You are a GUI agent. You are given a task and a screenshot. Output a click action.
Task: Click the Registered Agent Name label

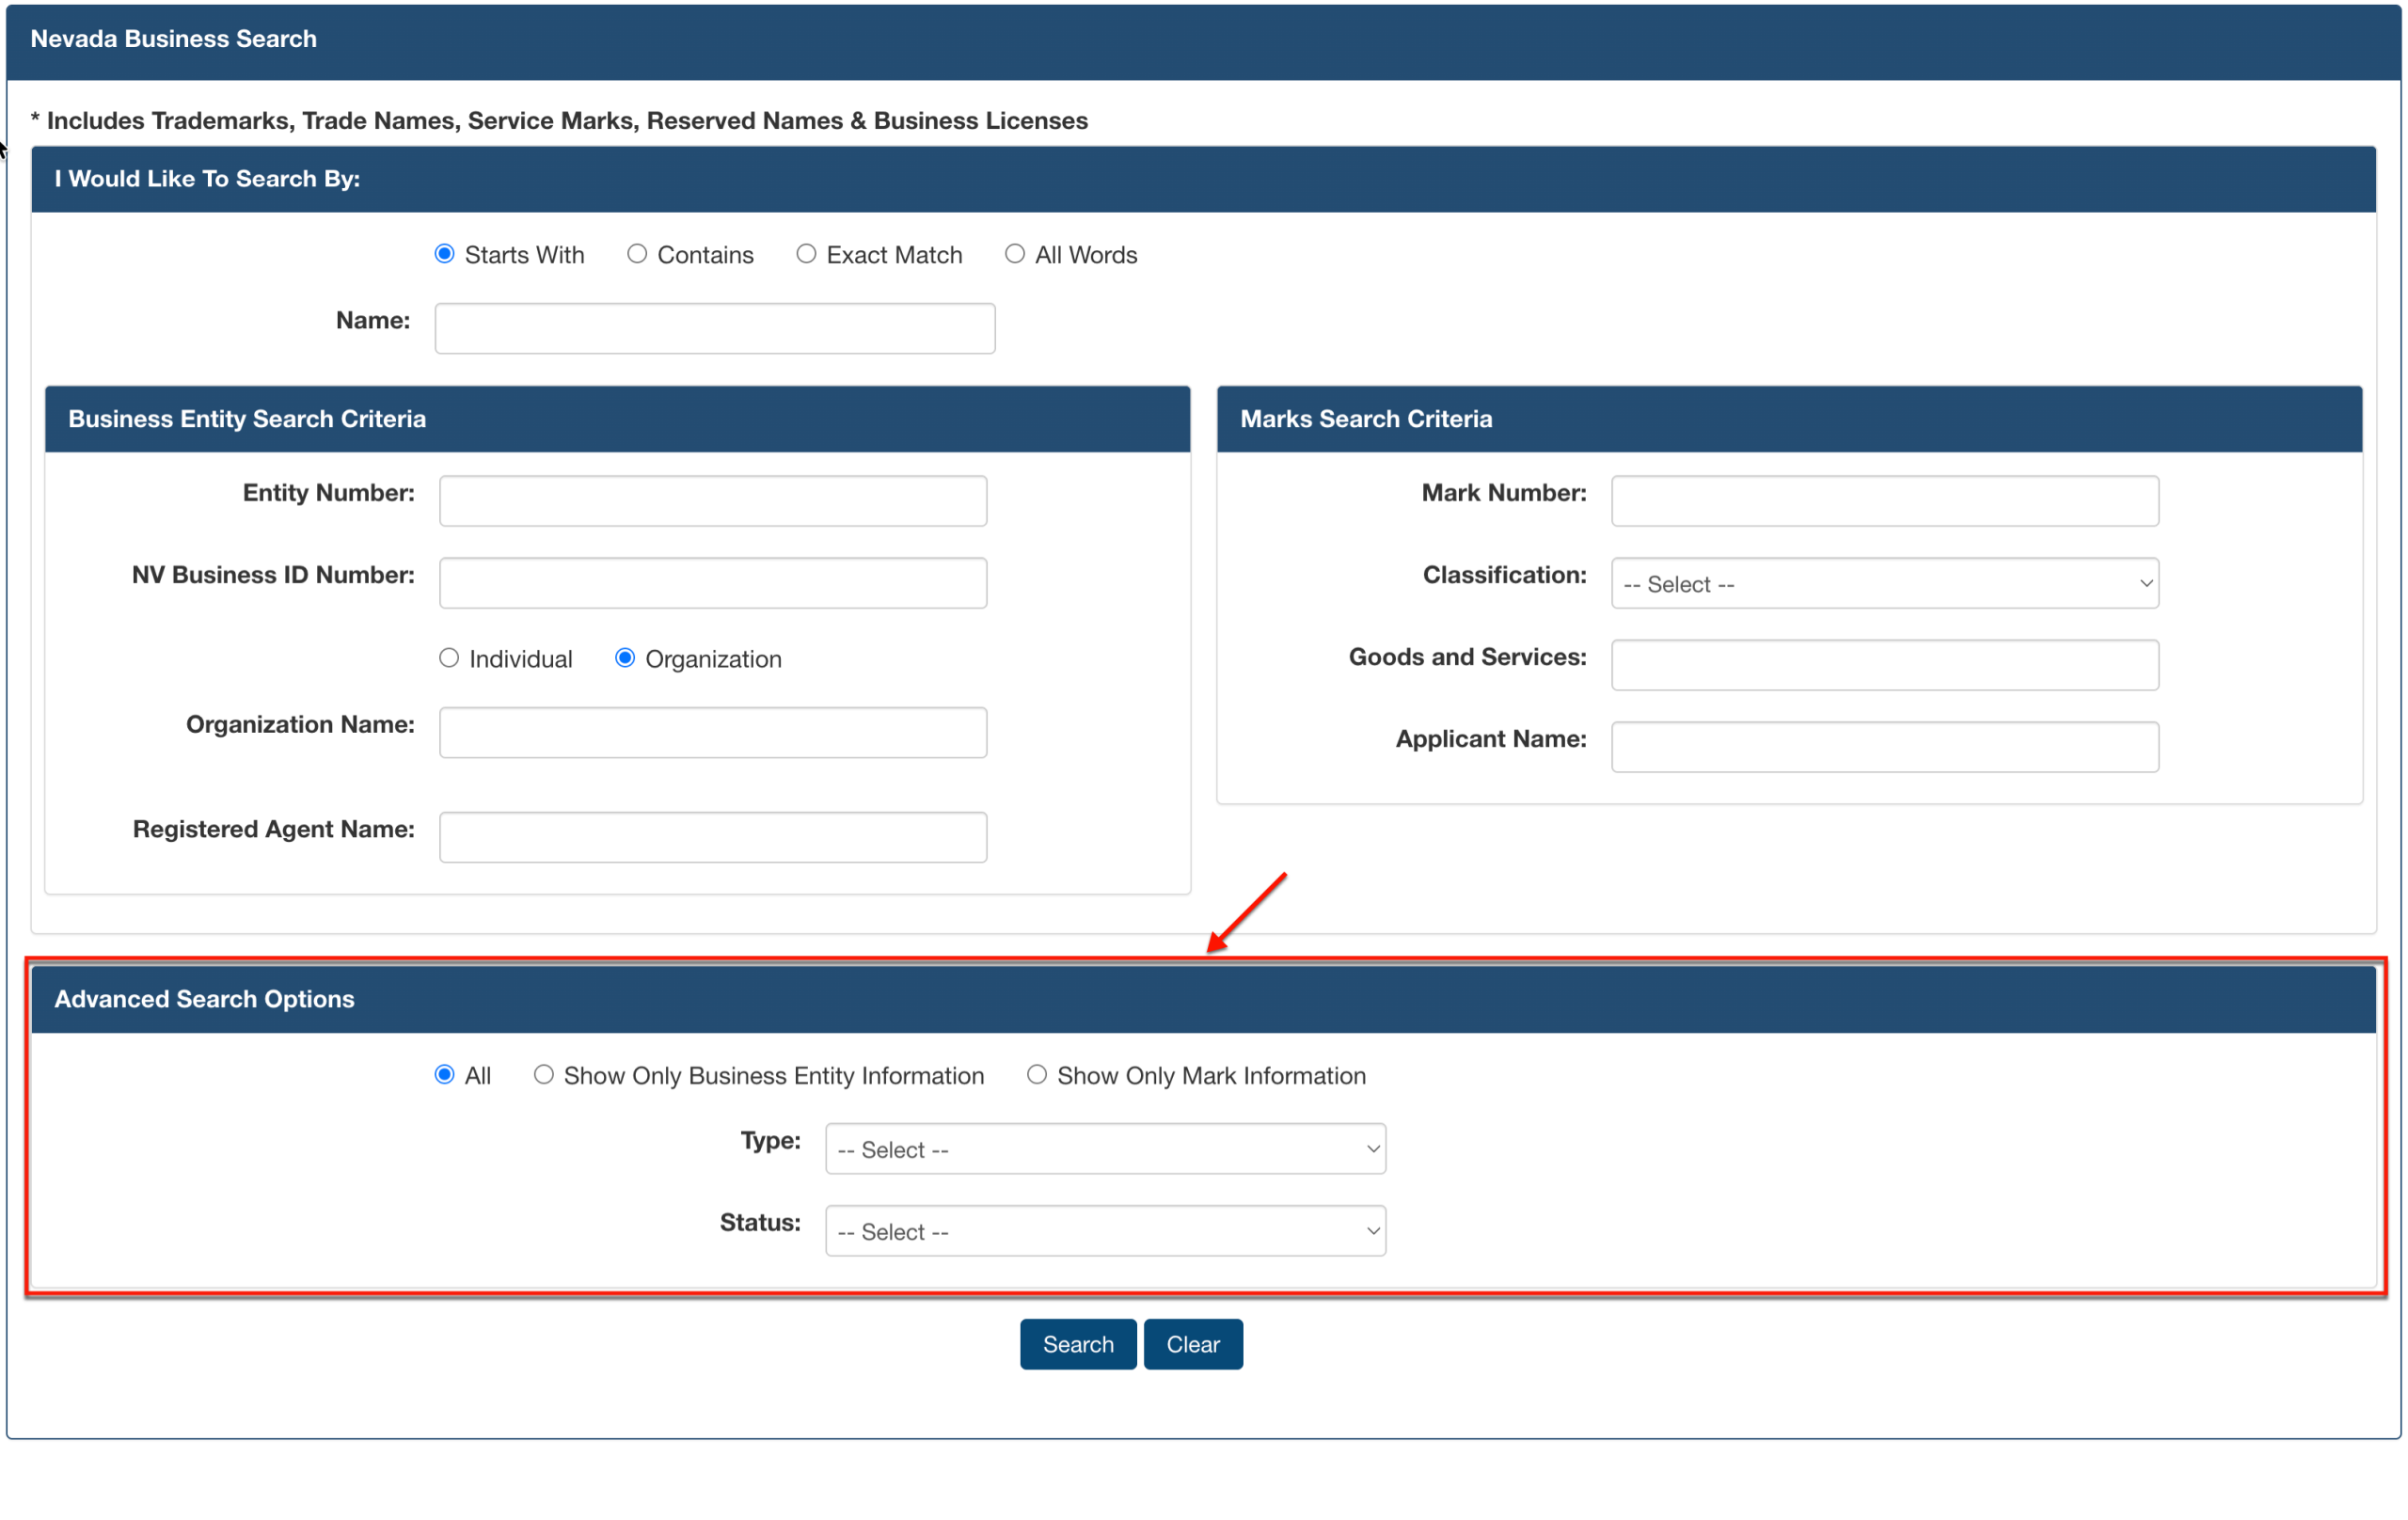(274, 830)
